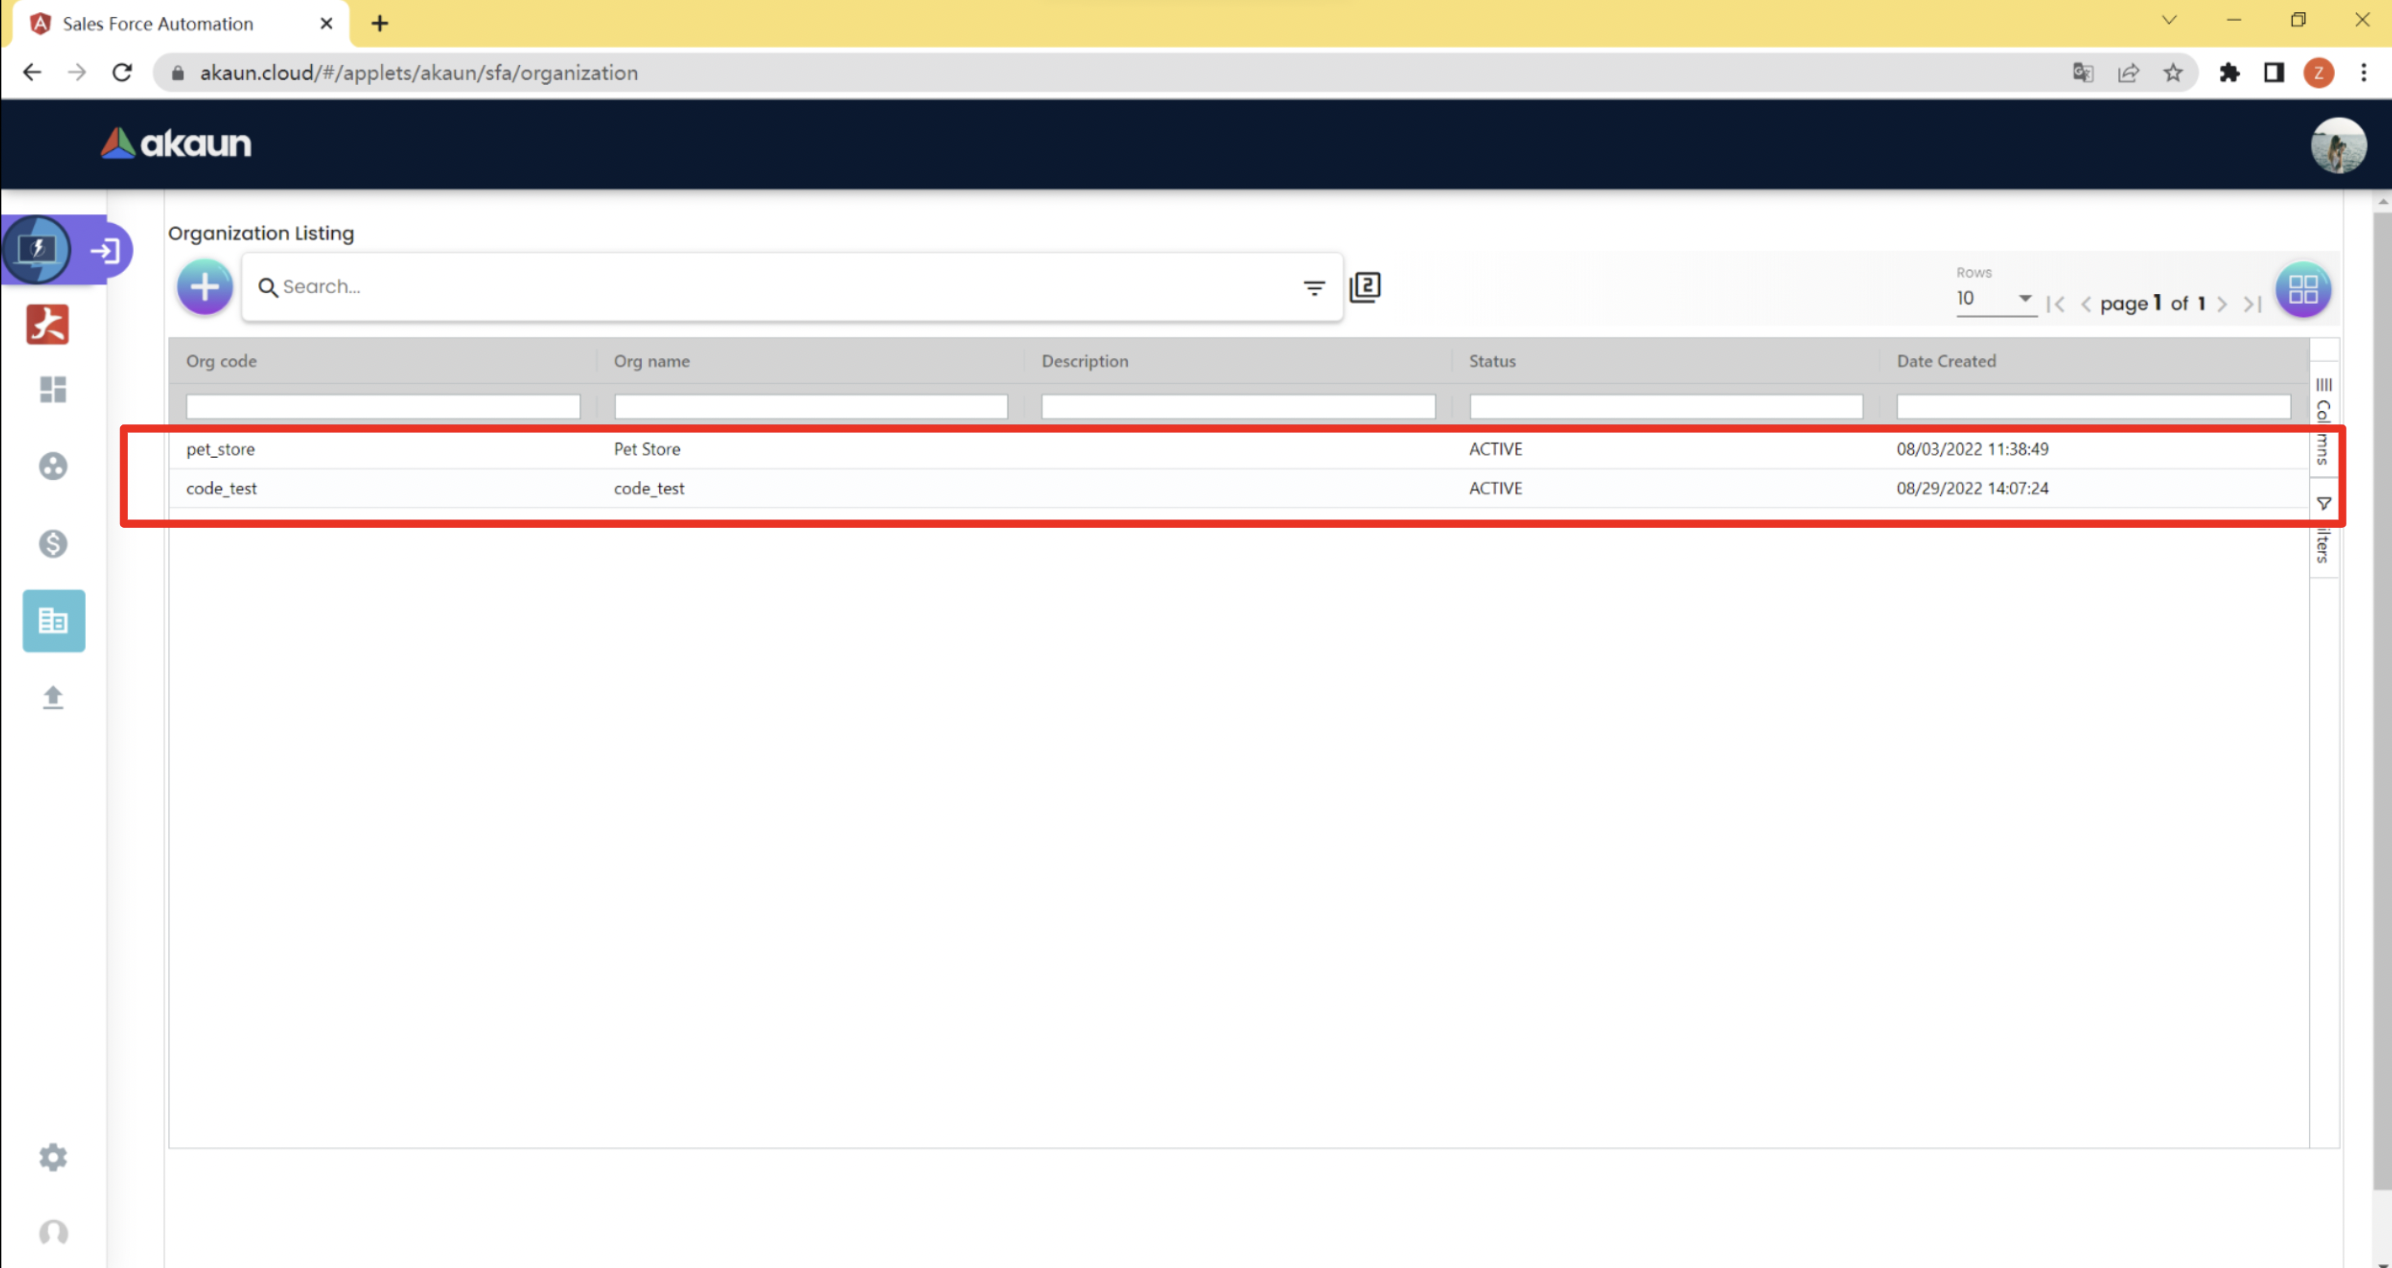Image resolution: width=2392 pixels, height=1268 pixels.
Task: Open the settings gear in sidebar
Action: click(53, 1157)
